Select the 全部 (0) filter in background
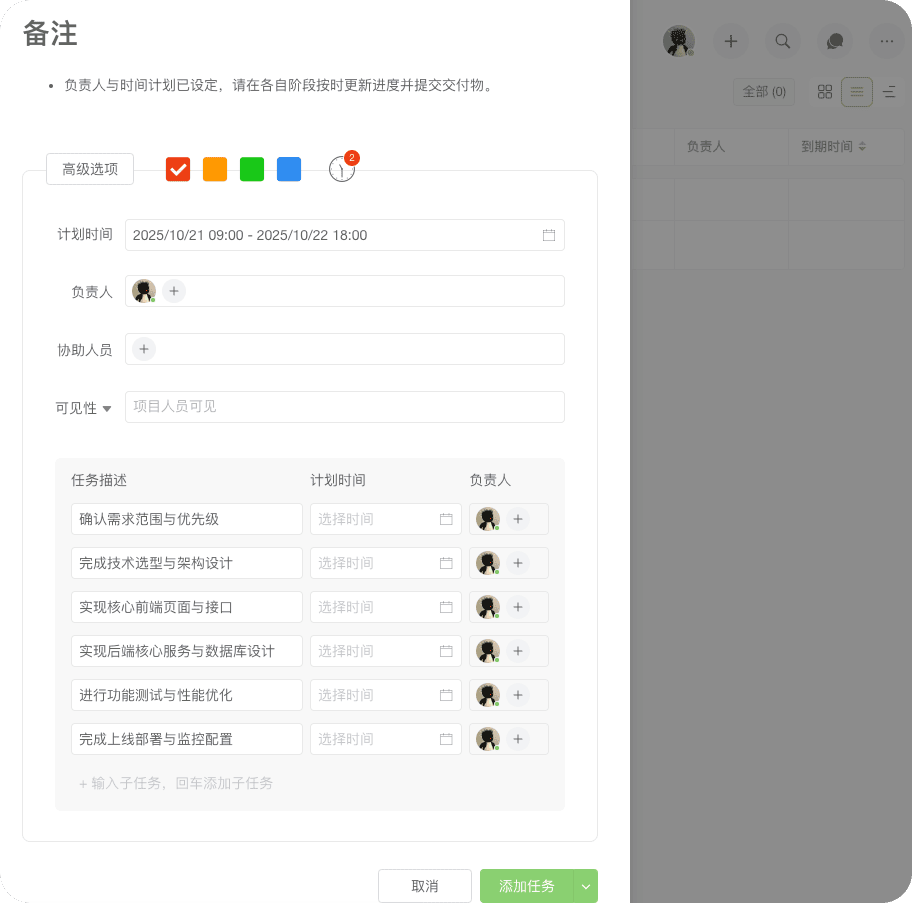The height and width of the screenshot is (903, 912). tap(764, 92)
